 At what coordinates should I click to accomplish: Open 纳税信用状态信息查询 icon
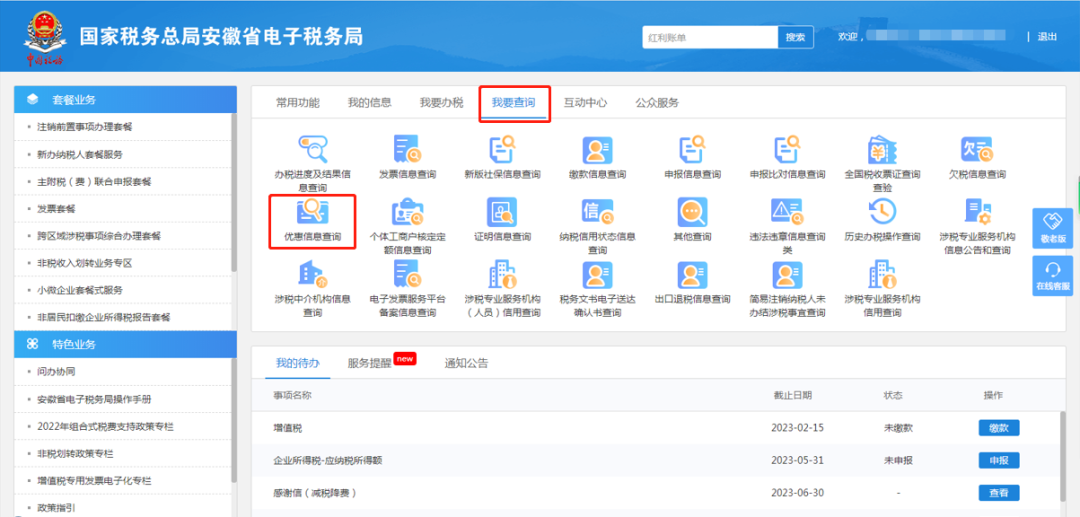coord(597,212)
